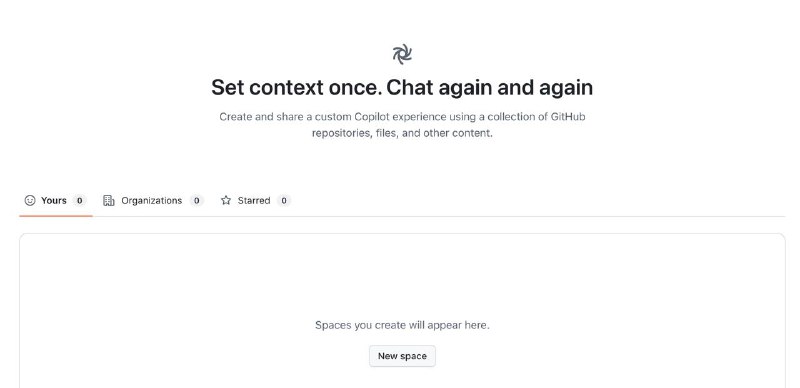Show the Starred spaces tab

pyautogui.click(x=255, y=201)
